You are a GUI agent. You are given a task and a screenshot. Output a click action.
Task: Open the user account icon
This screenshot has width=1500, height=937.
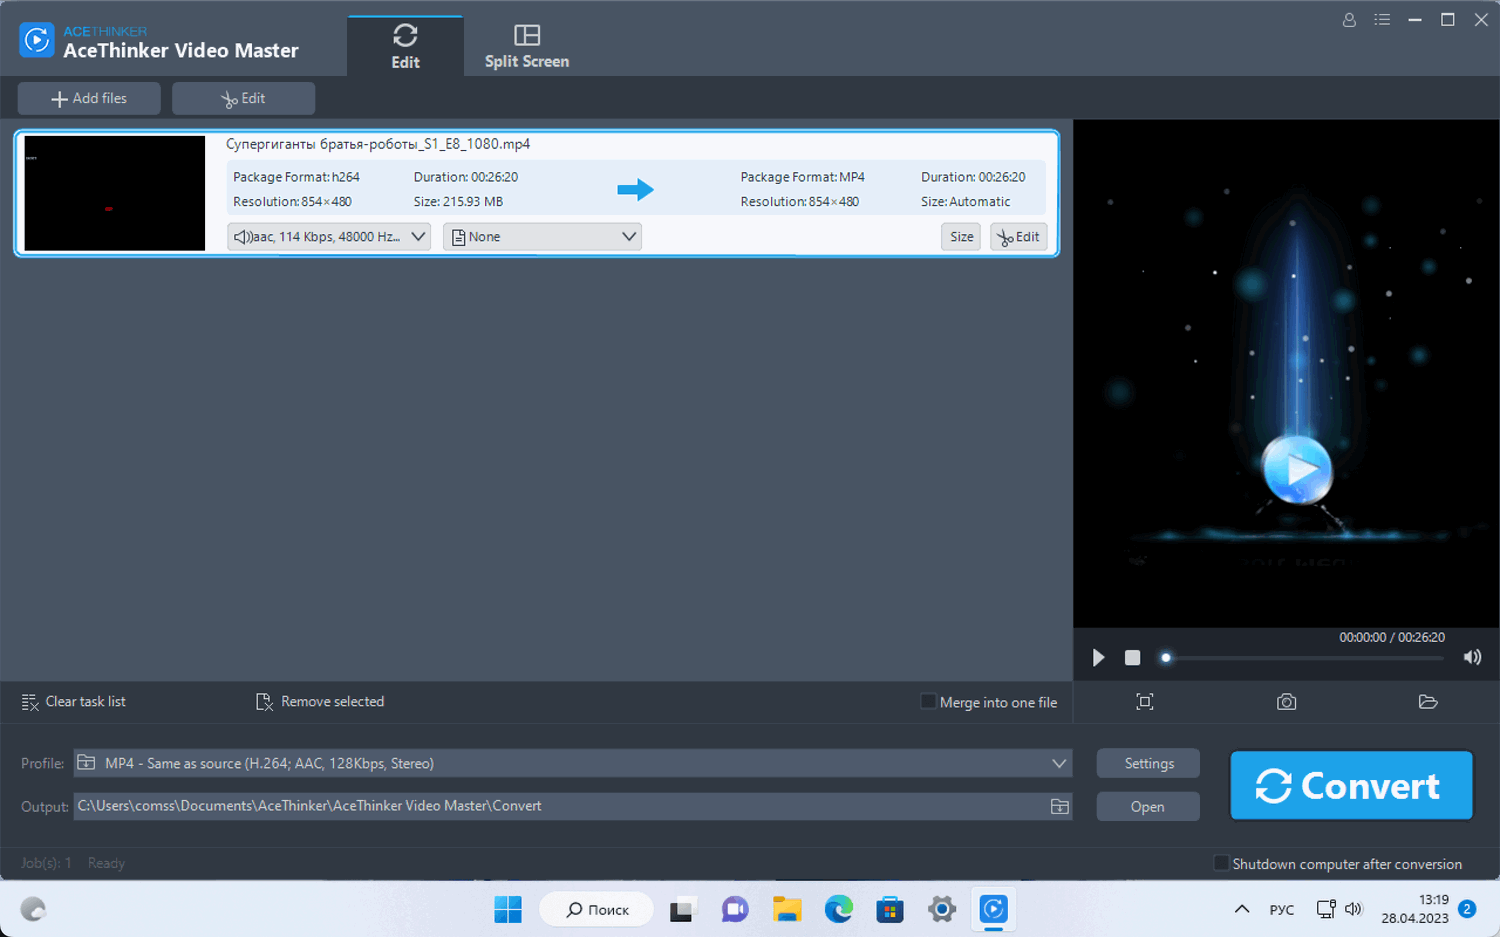coord(1349,20)
